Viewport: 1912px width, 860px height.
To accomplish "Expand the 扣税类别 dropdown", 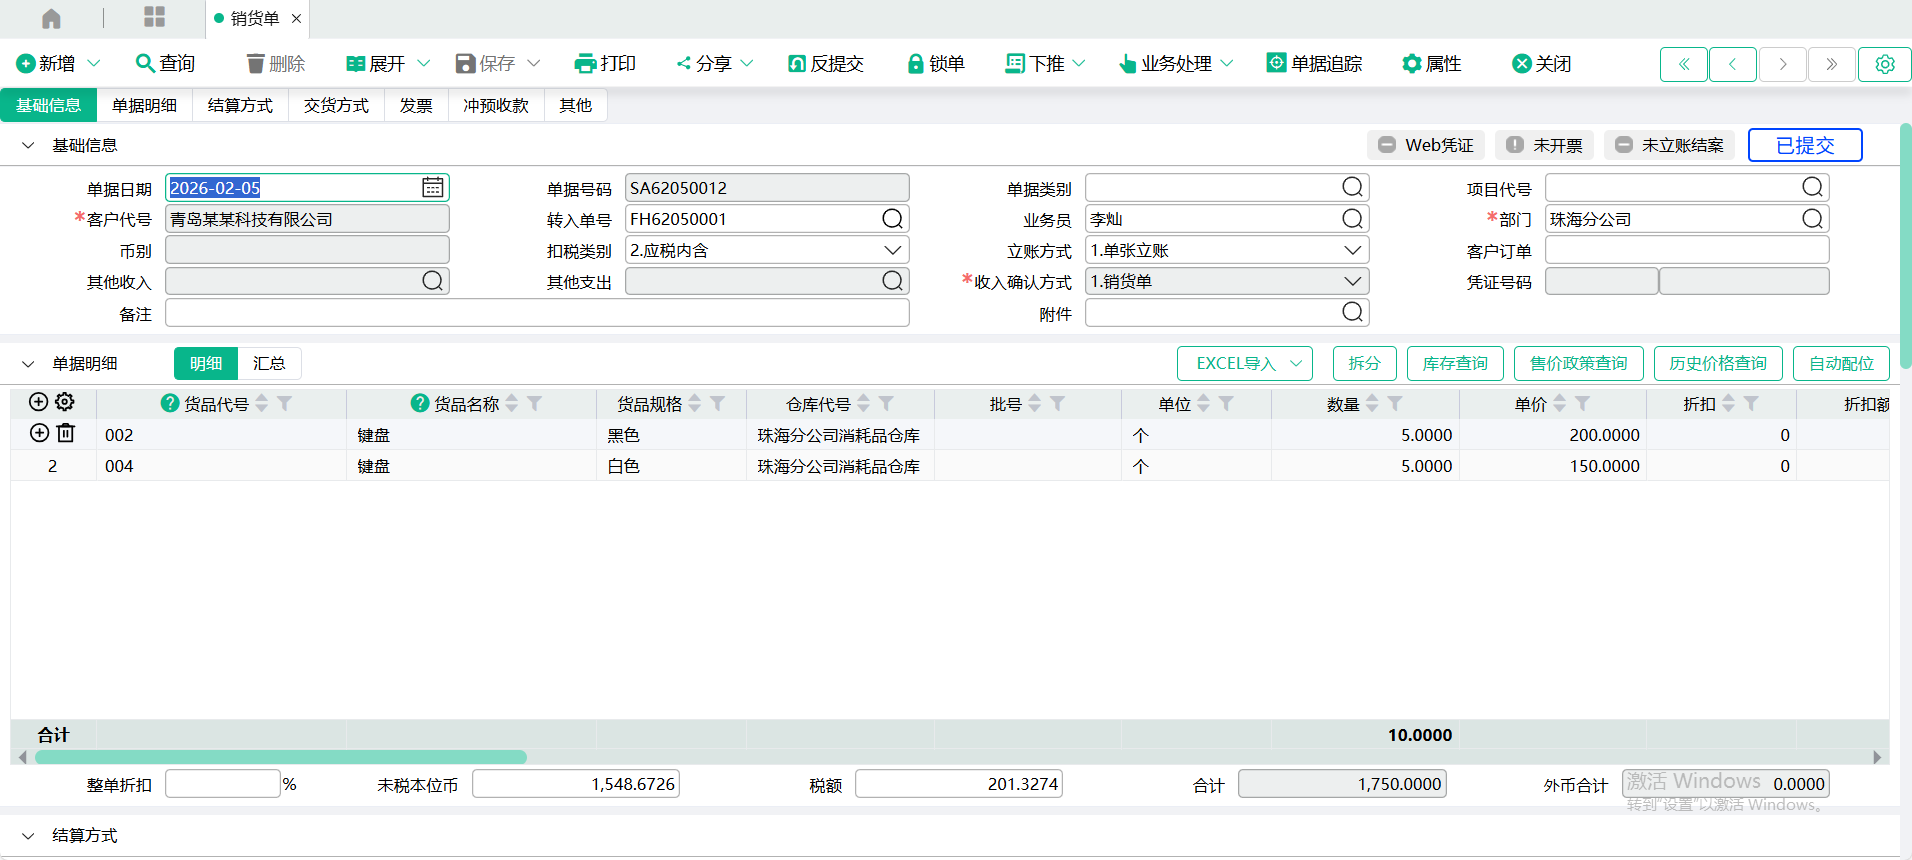I will (x=892, y=250).
